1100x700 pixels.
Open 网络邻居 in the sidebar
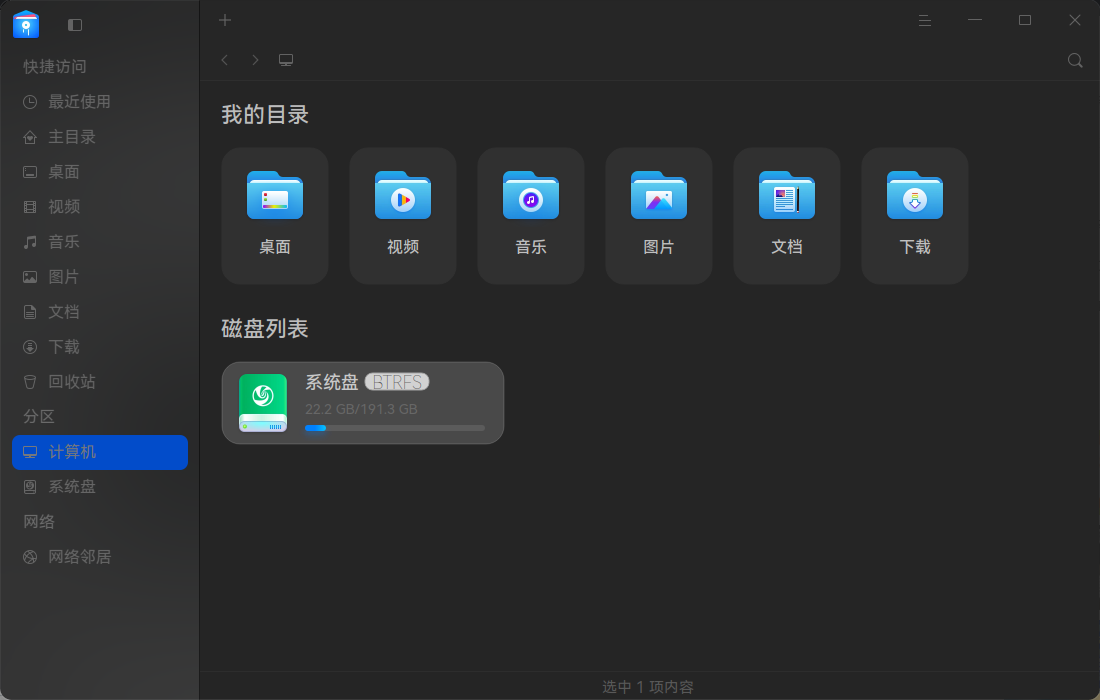[100, 557]
